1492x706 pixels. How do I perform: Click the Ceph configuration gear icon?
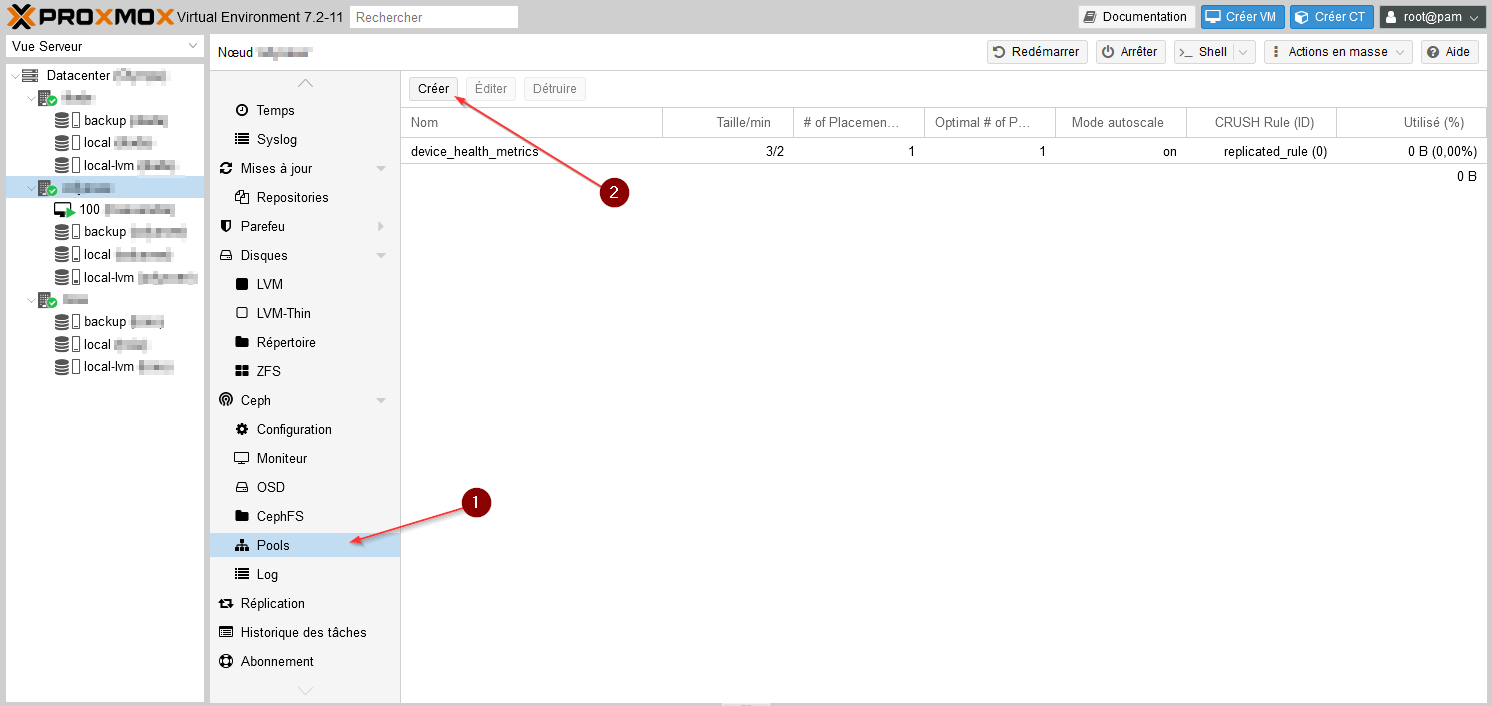(241, 429)
